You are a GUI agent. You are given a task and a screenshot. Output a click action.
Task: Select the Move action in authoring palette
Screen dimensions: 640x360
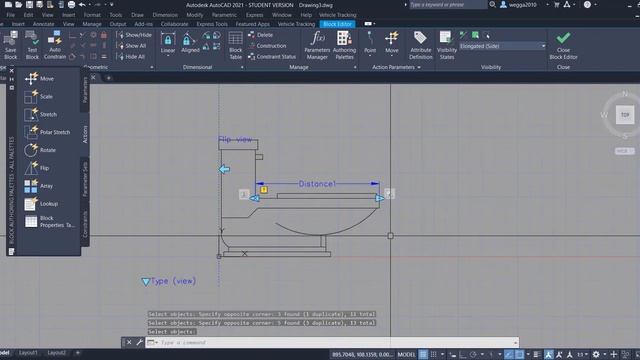click(39, 78)
